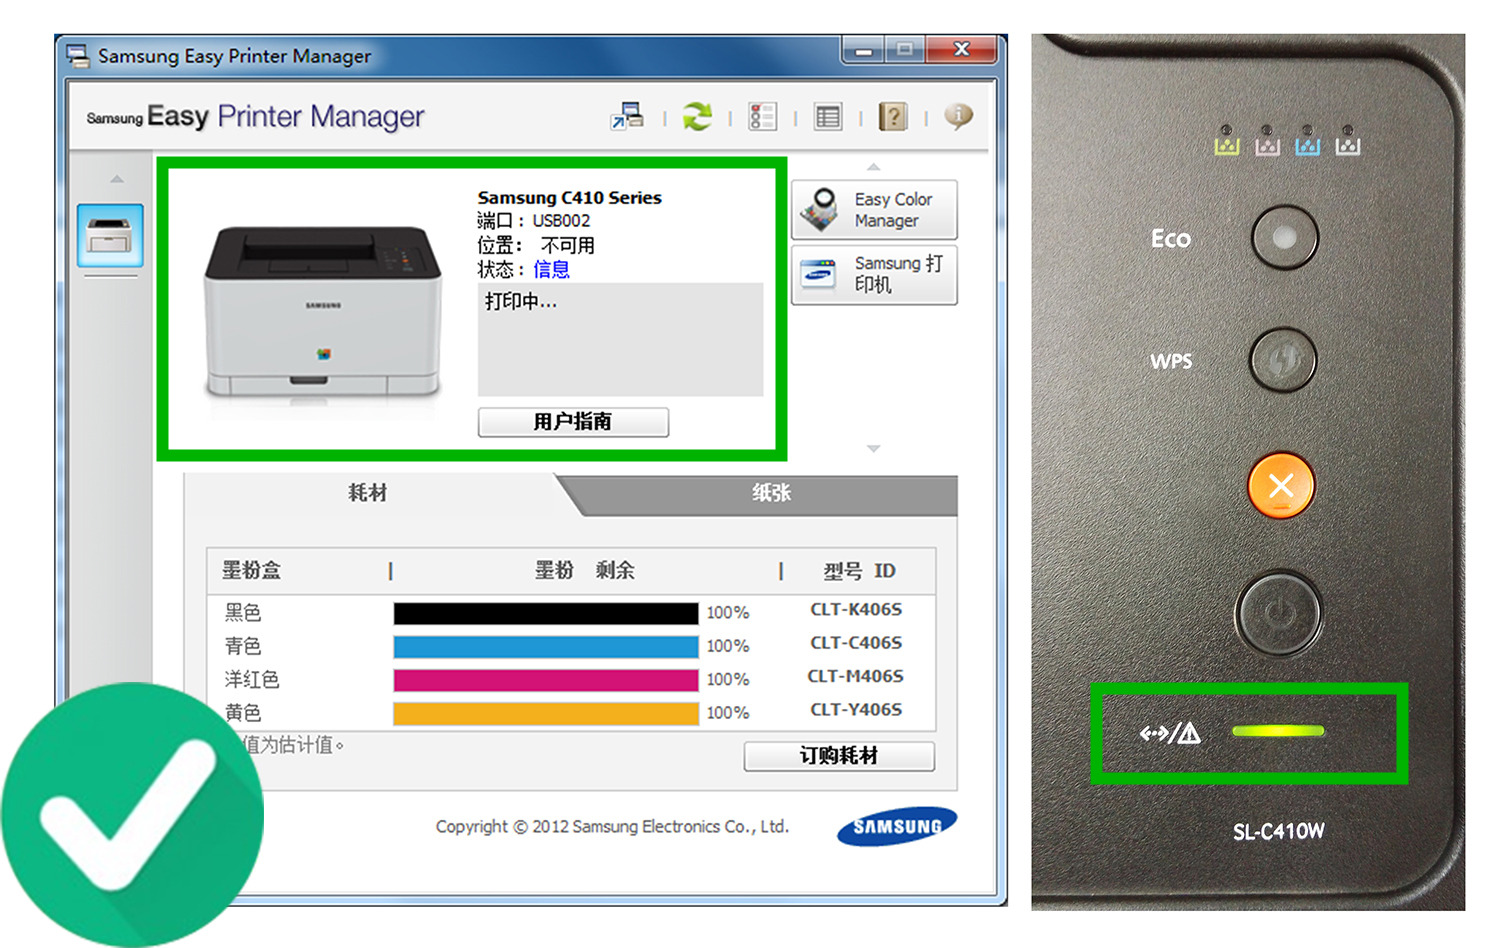Click the CLT-K406S model ID
Image resolution: width=1500 pixels, height=948 pixels.
pyautogui.click(x=856, y=609)
